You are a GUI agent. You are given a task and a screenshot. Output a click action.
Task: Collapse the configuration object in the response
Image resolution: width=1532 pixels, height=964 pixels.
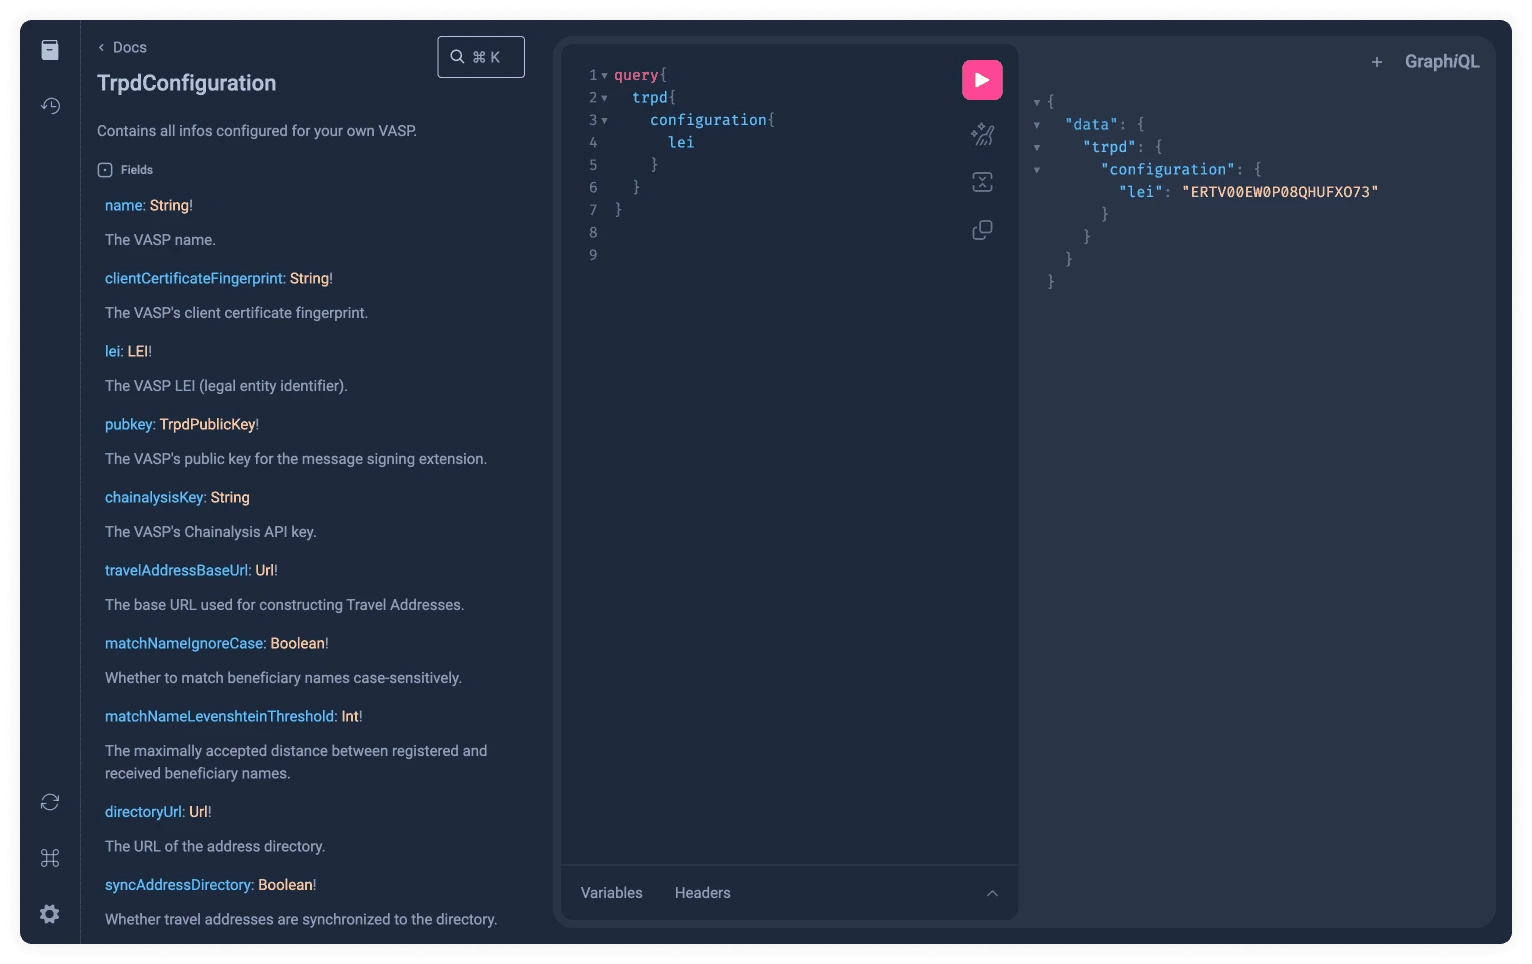pos(1037,169)
